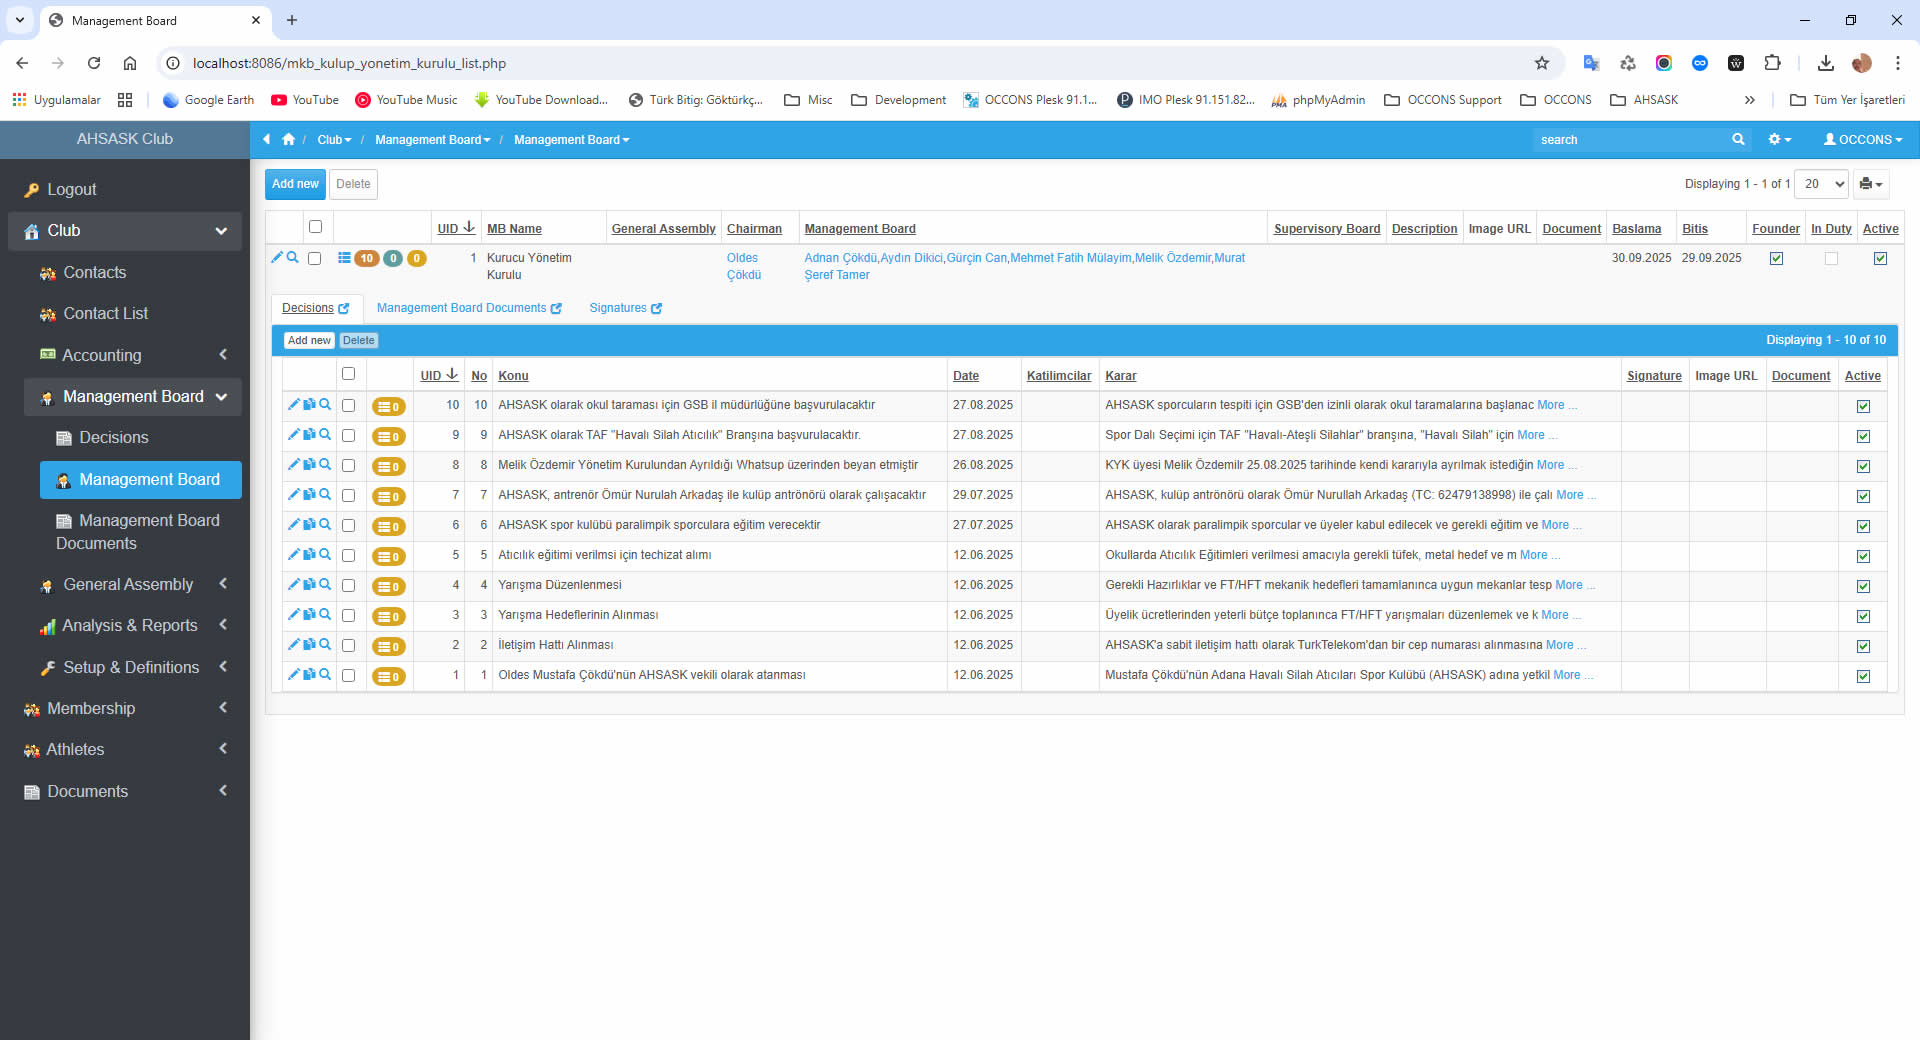The width and height of the screenshot is (1920, 1040).
Task: Click the detail badge for decision 8
Action: click(x=389, y=466)
